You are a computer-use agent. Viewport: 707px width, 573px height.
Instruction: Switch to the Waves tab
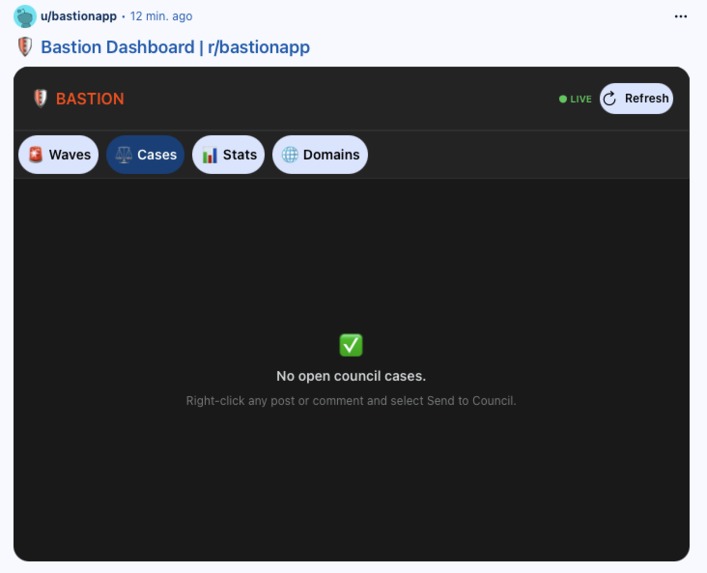58,155
